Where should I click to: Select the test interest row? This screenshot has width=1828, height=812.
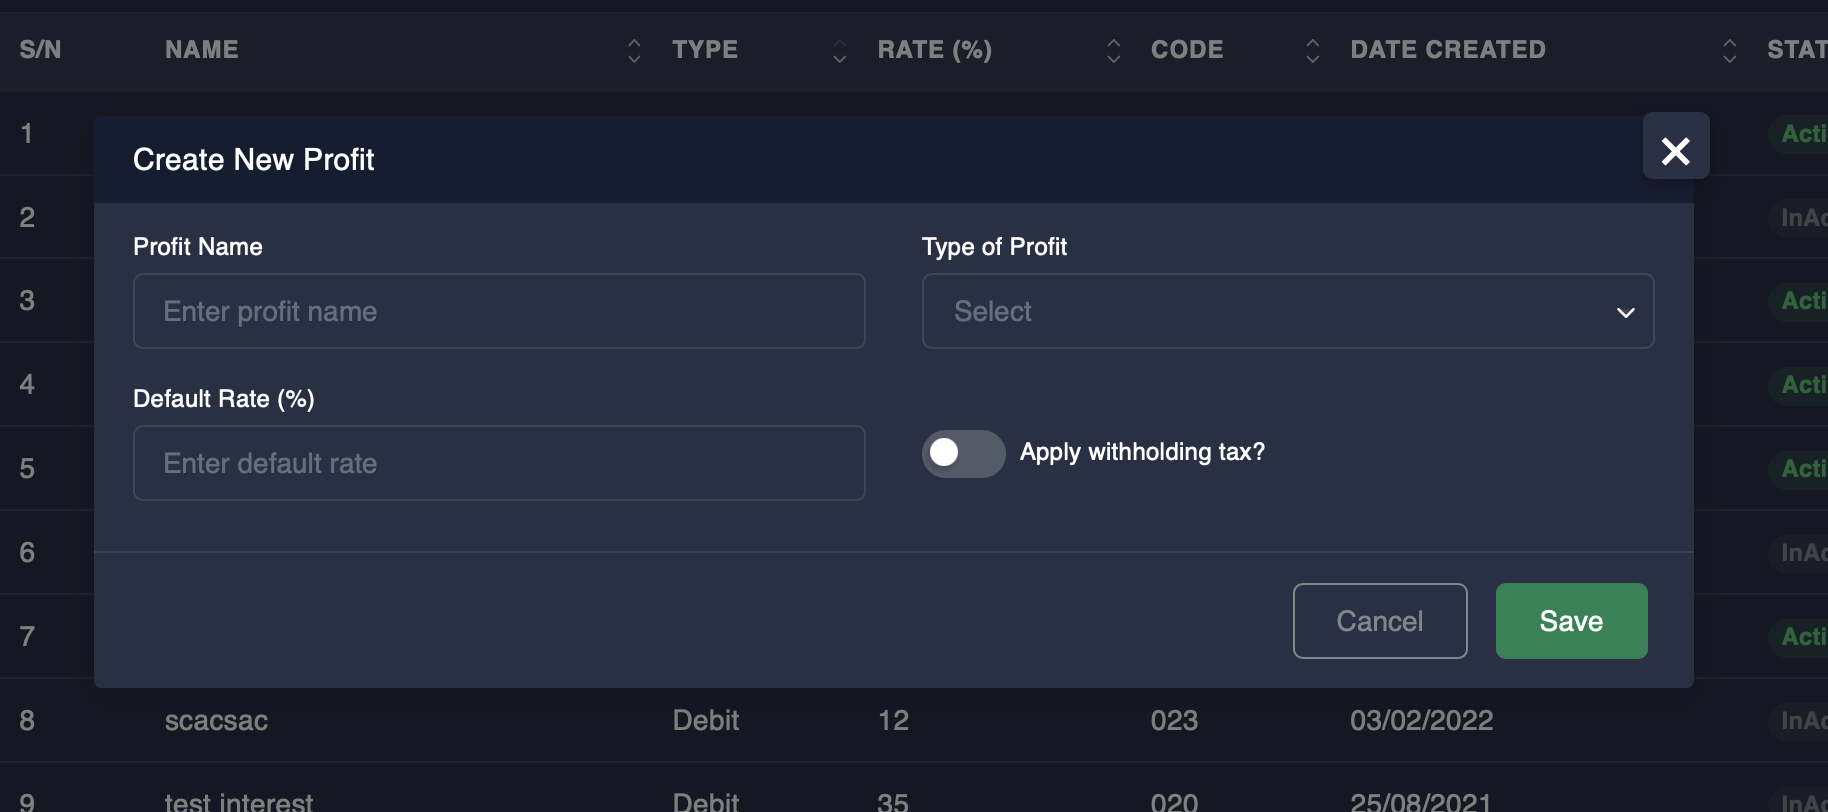click(x=239, y=801)
